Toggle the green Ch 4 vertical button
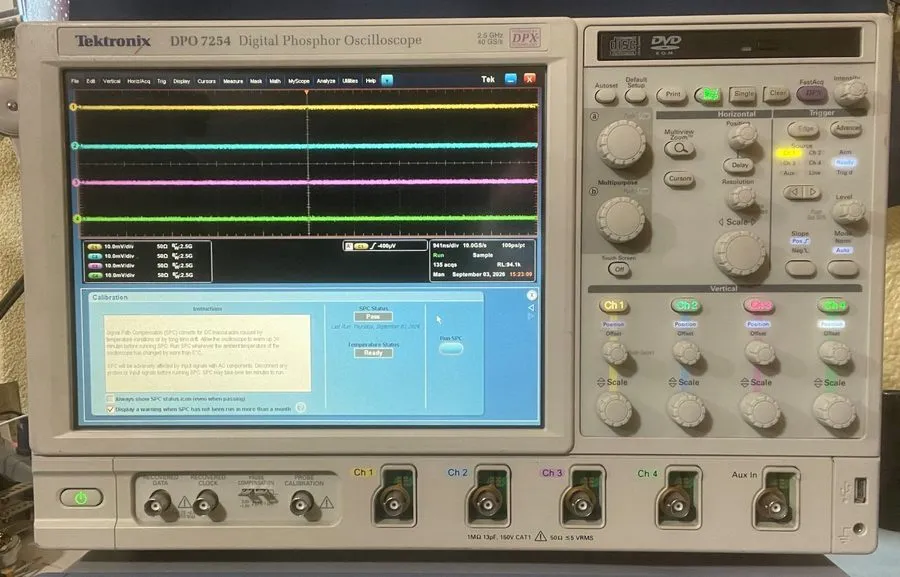Screen dimensions: 900x577 coord(833,306)
